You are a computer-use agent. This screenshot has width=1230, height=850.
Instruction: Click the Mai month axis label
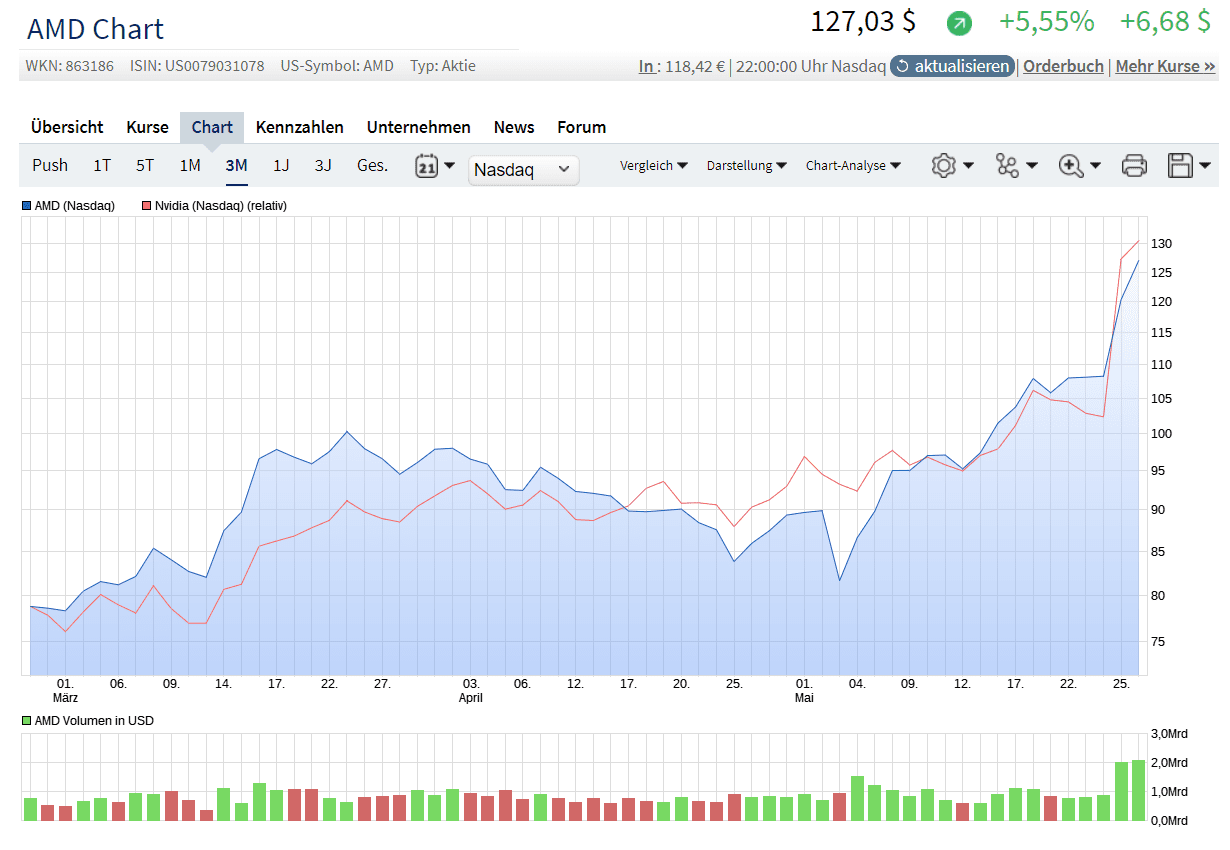804,698
